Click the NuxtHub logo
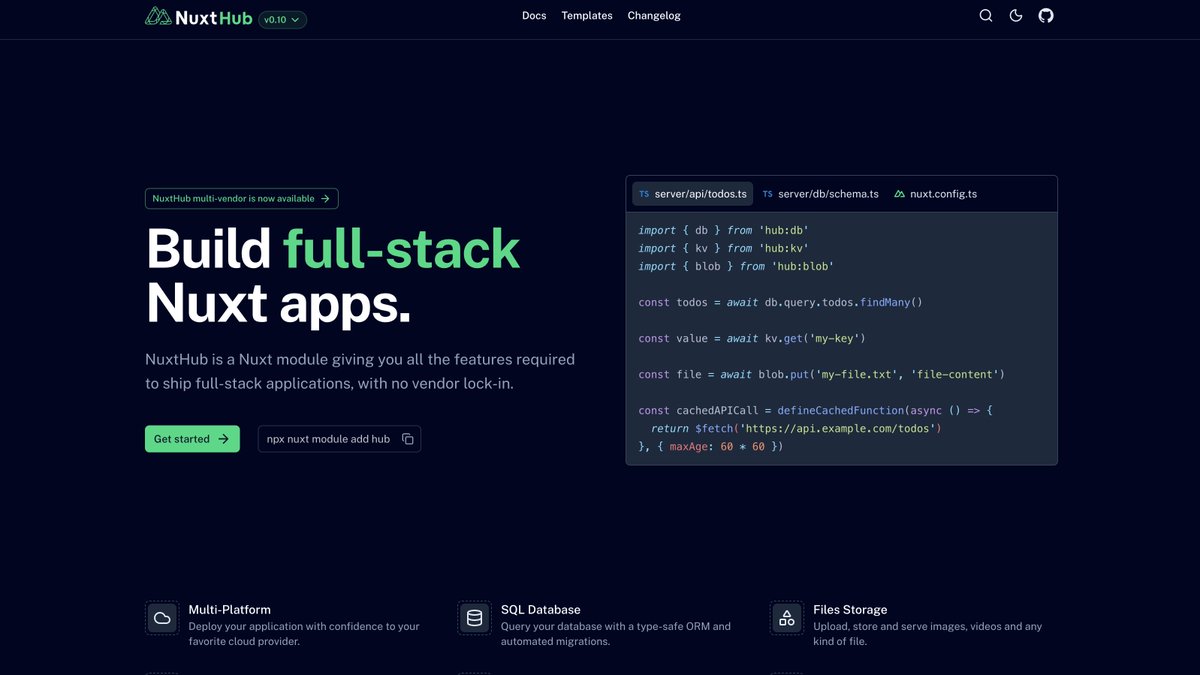The height and width of the screenshot is (675, 1200). tap(198, 16)
